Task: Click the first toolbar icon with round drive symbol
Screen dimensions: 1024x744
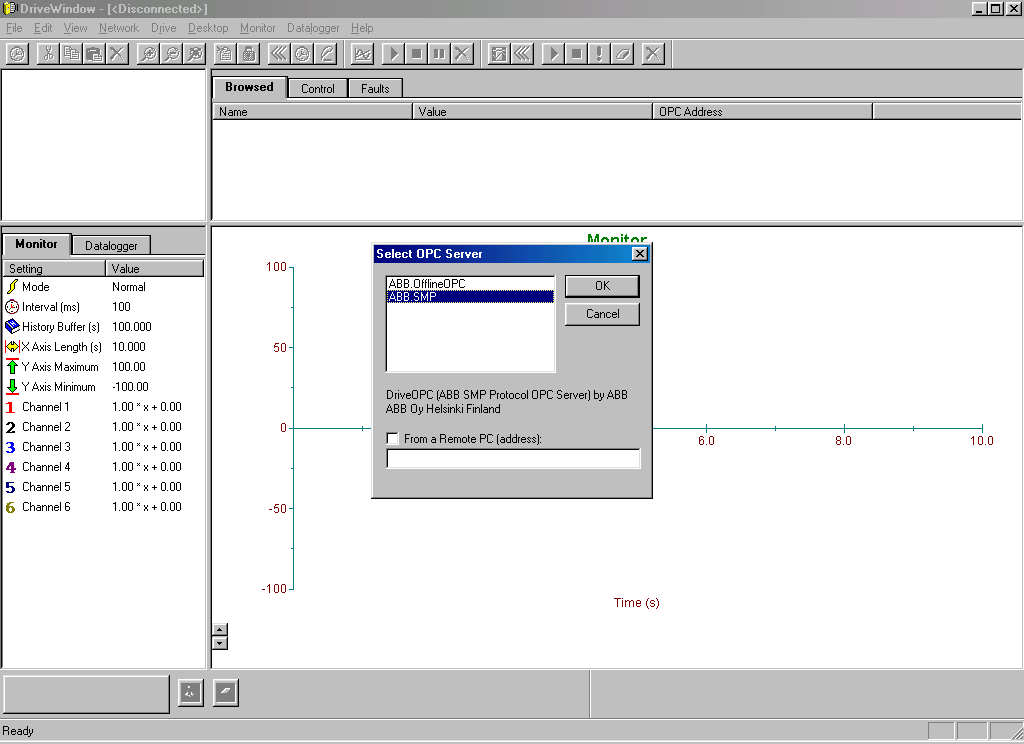Action: [x=17, y=54]
